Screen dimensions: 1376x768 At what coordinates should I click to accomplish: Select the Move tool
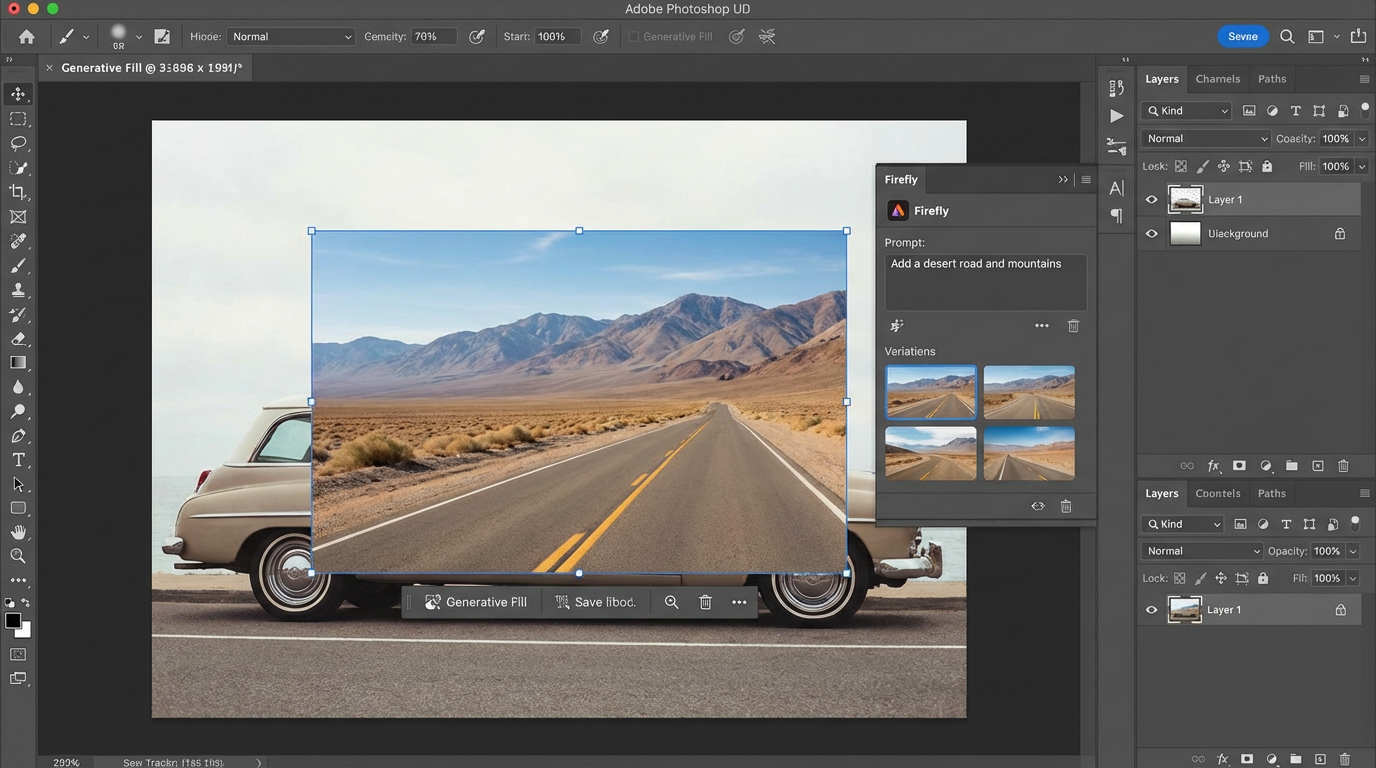(18, 94)
